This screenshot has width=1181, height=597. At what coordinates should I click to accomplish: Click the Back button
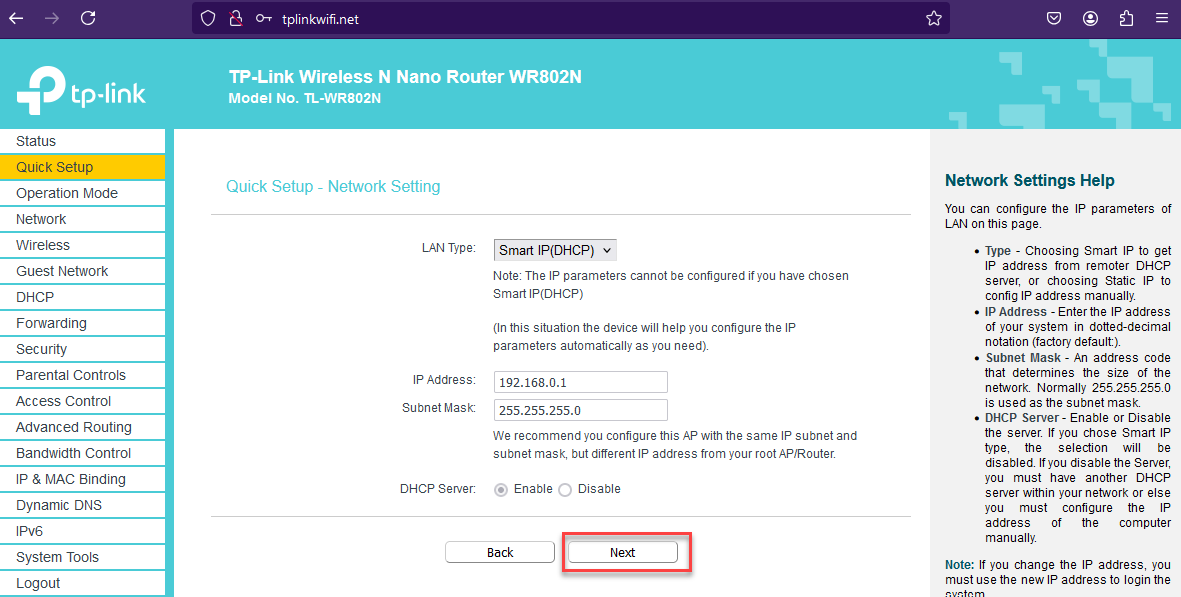tap(499, 552)
